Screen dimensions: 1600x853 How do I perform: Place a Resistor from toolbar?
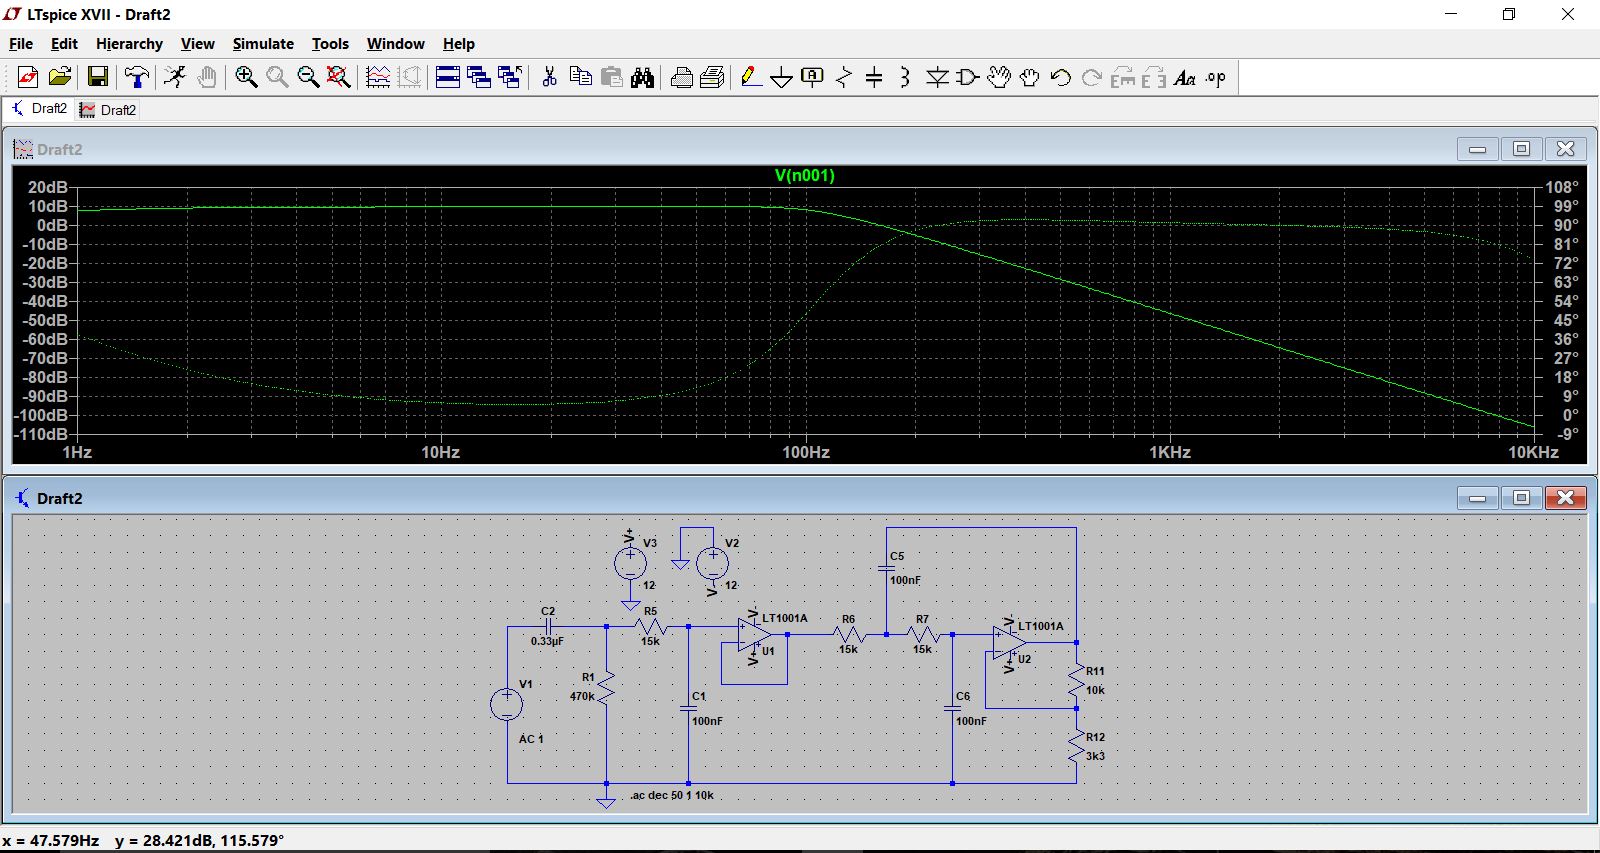click(x=844, y=77)
